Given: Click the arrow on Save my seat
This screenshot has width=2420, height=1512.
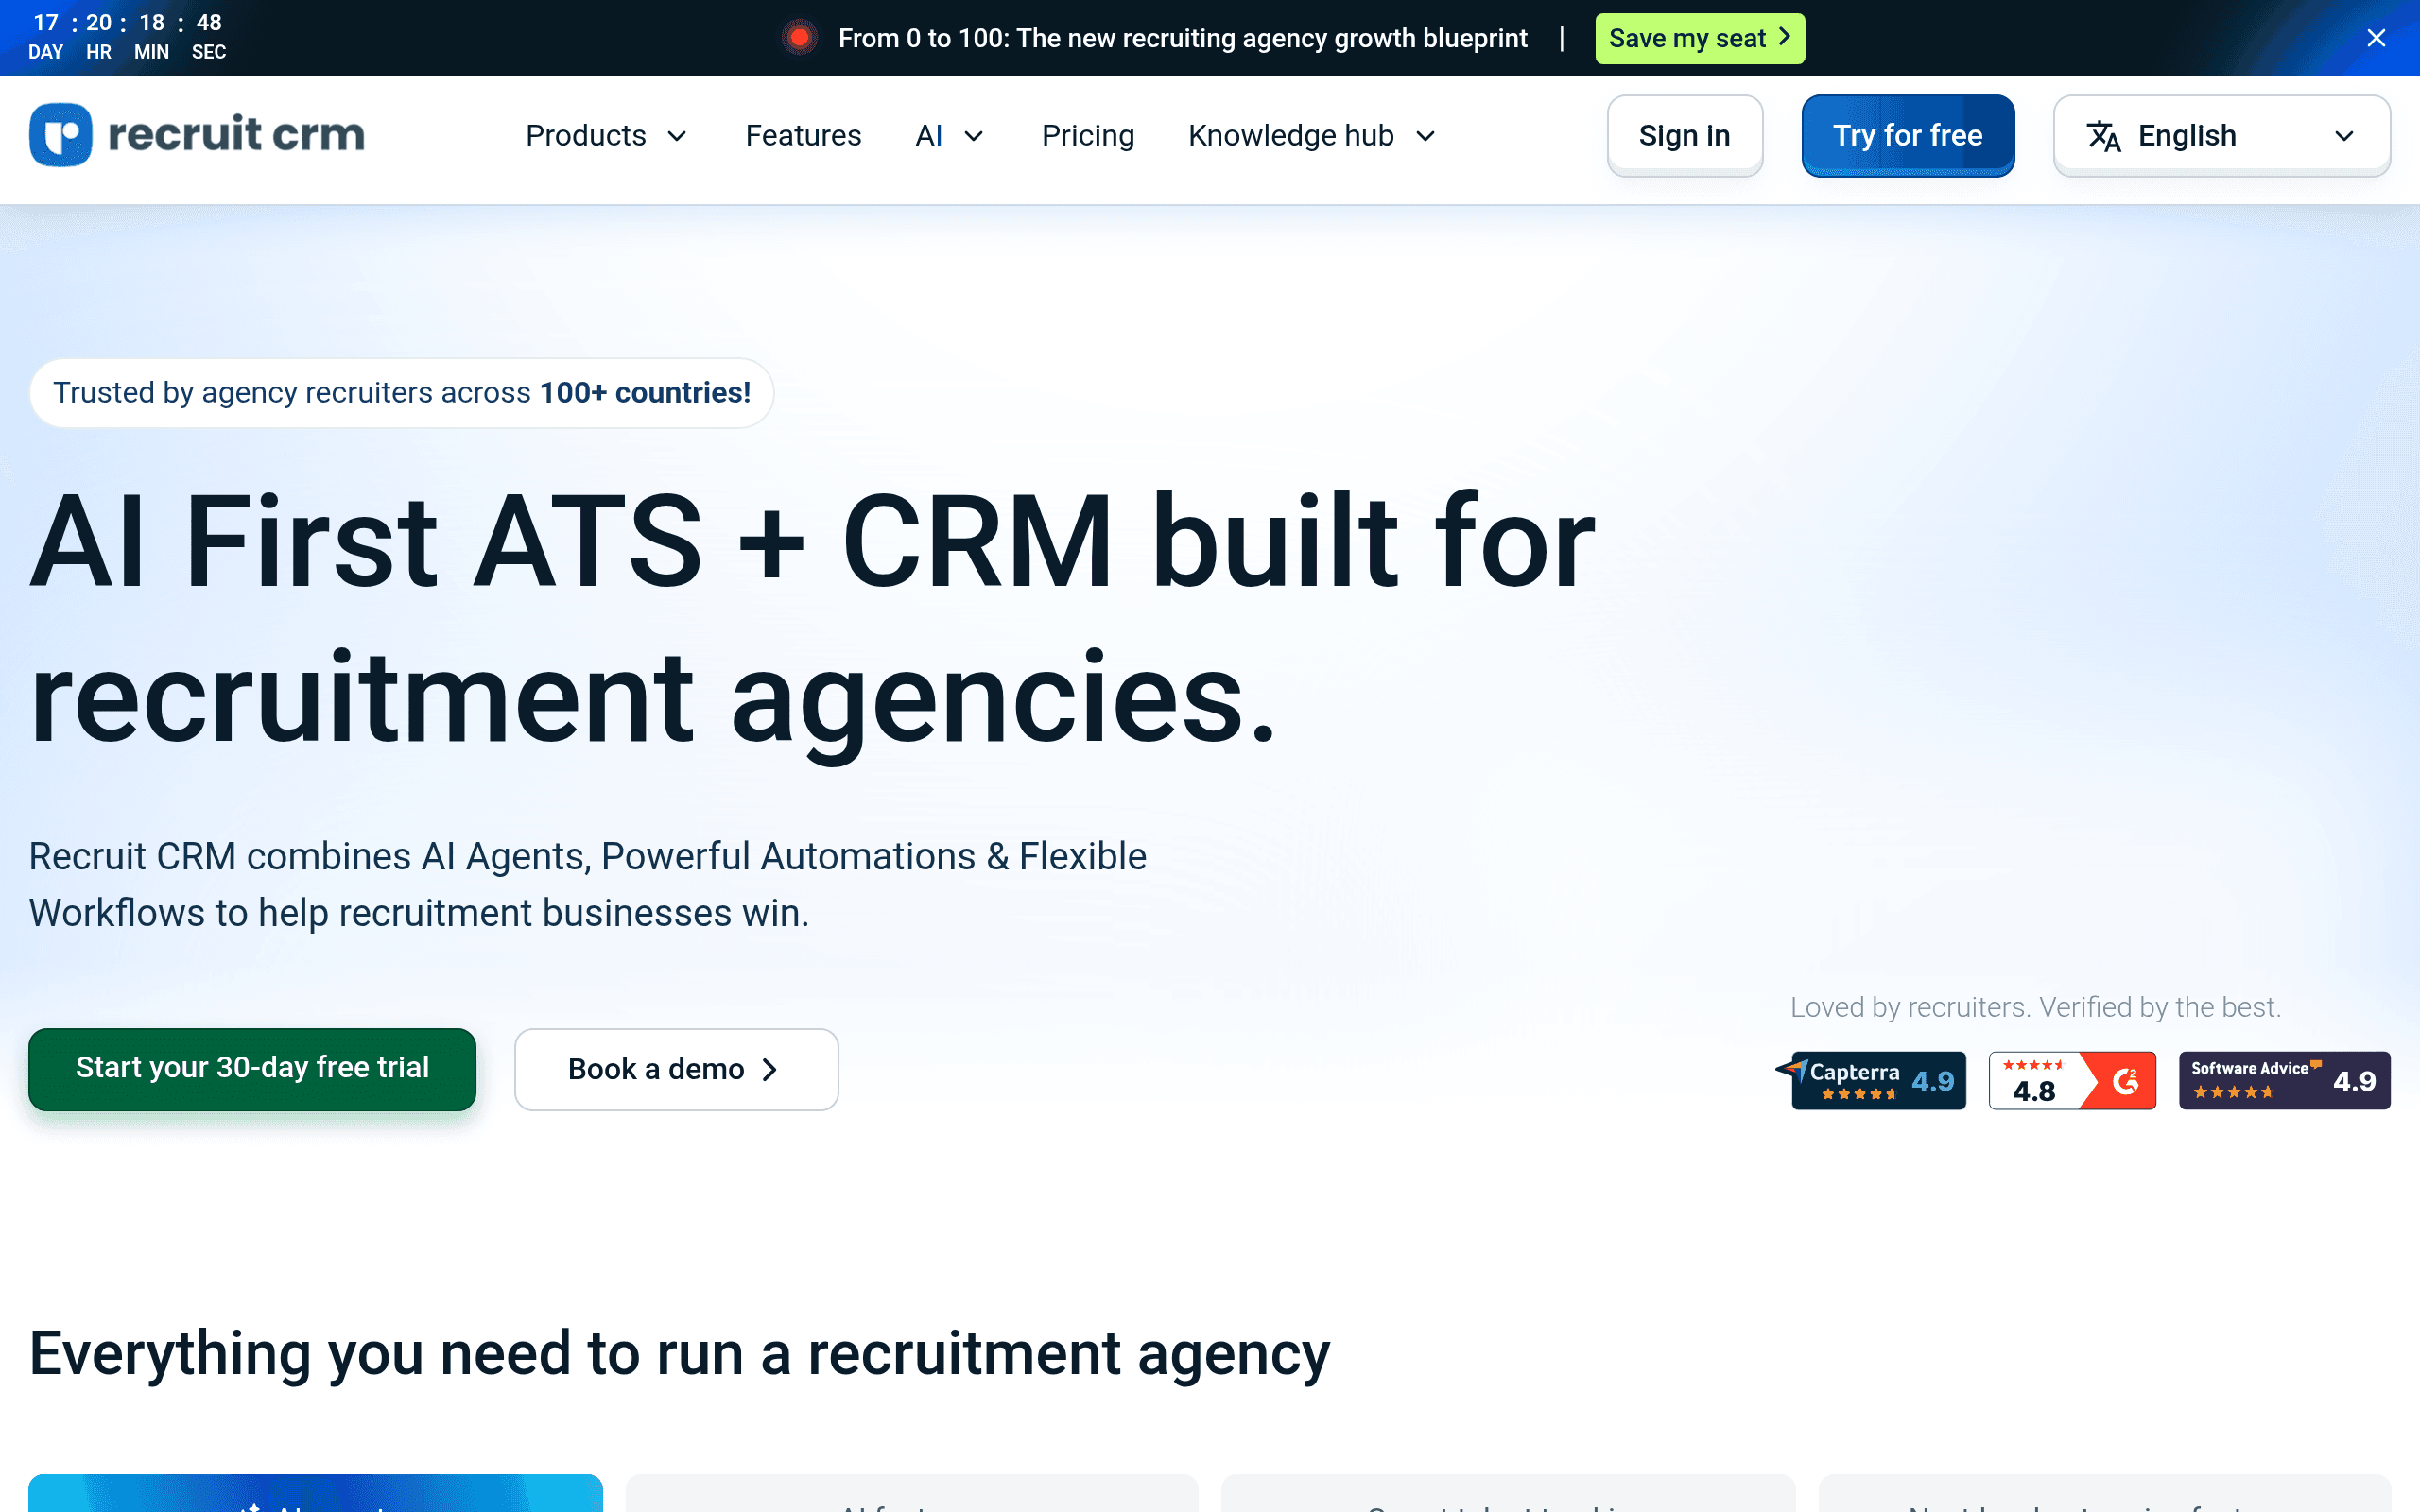Looking at the screenshot, I should [x=1784, y=37].
